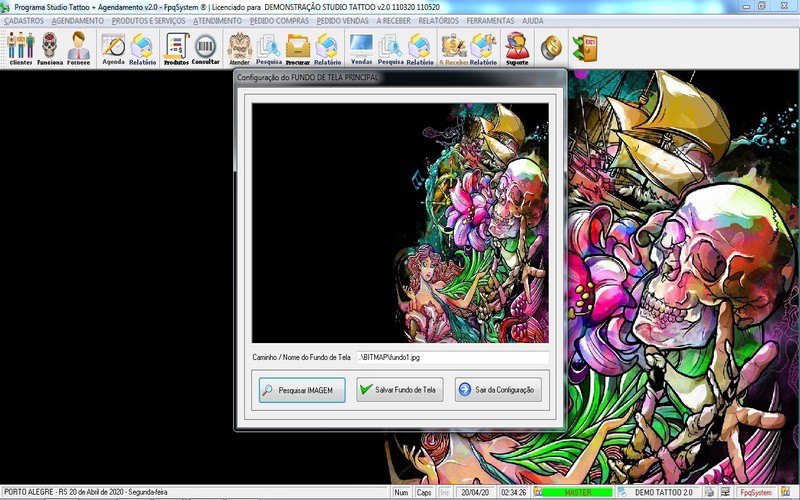This screenshot has height=500, width=800.
Task: Click the MASTER user indicator in status bar
Action: (577, 492)
